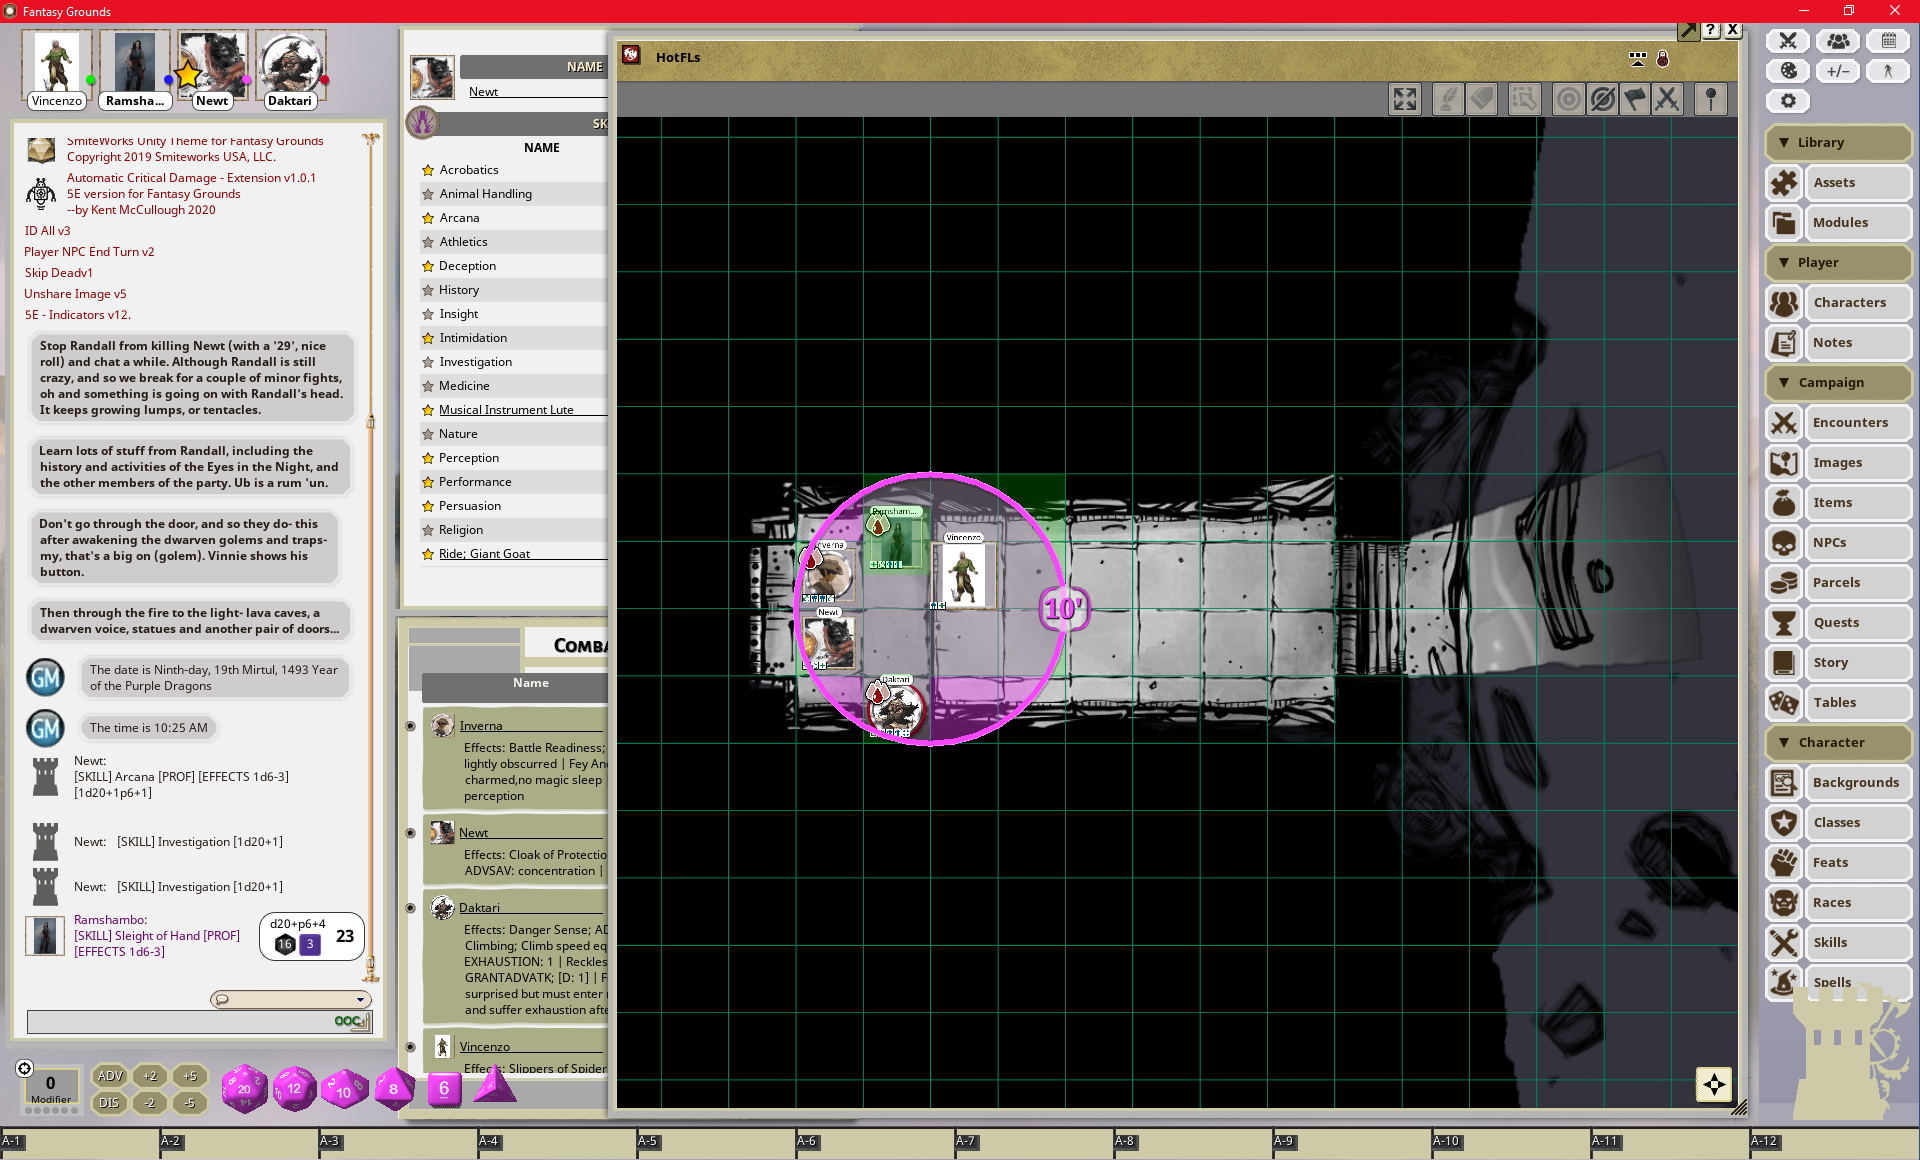Click the crossed-swords map toolbar icon
Image resolution: width=1920 pixels, height=1160 pixels.
pyautogui.click(x=1667, y=99)
